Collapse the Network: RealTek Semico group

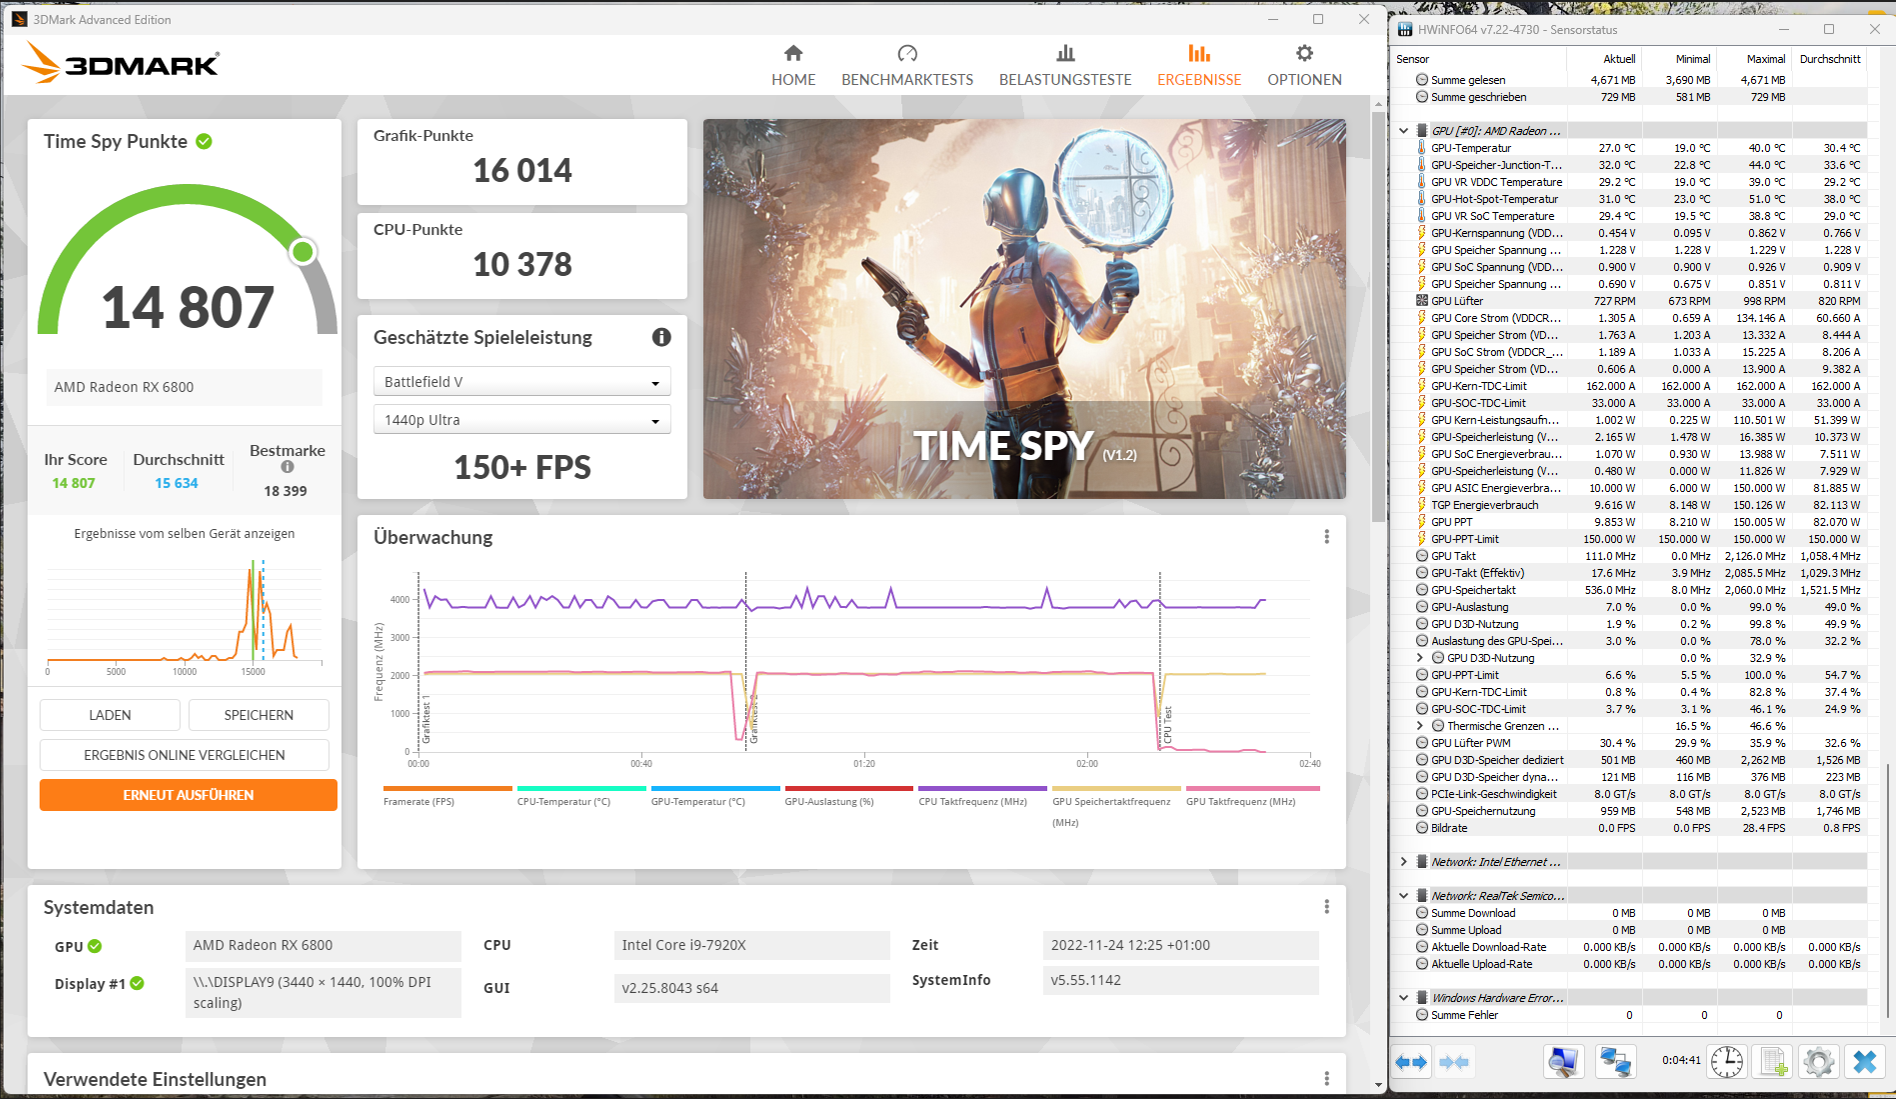[1403, 896]
